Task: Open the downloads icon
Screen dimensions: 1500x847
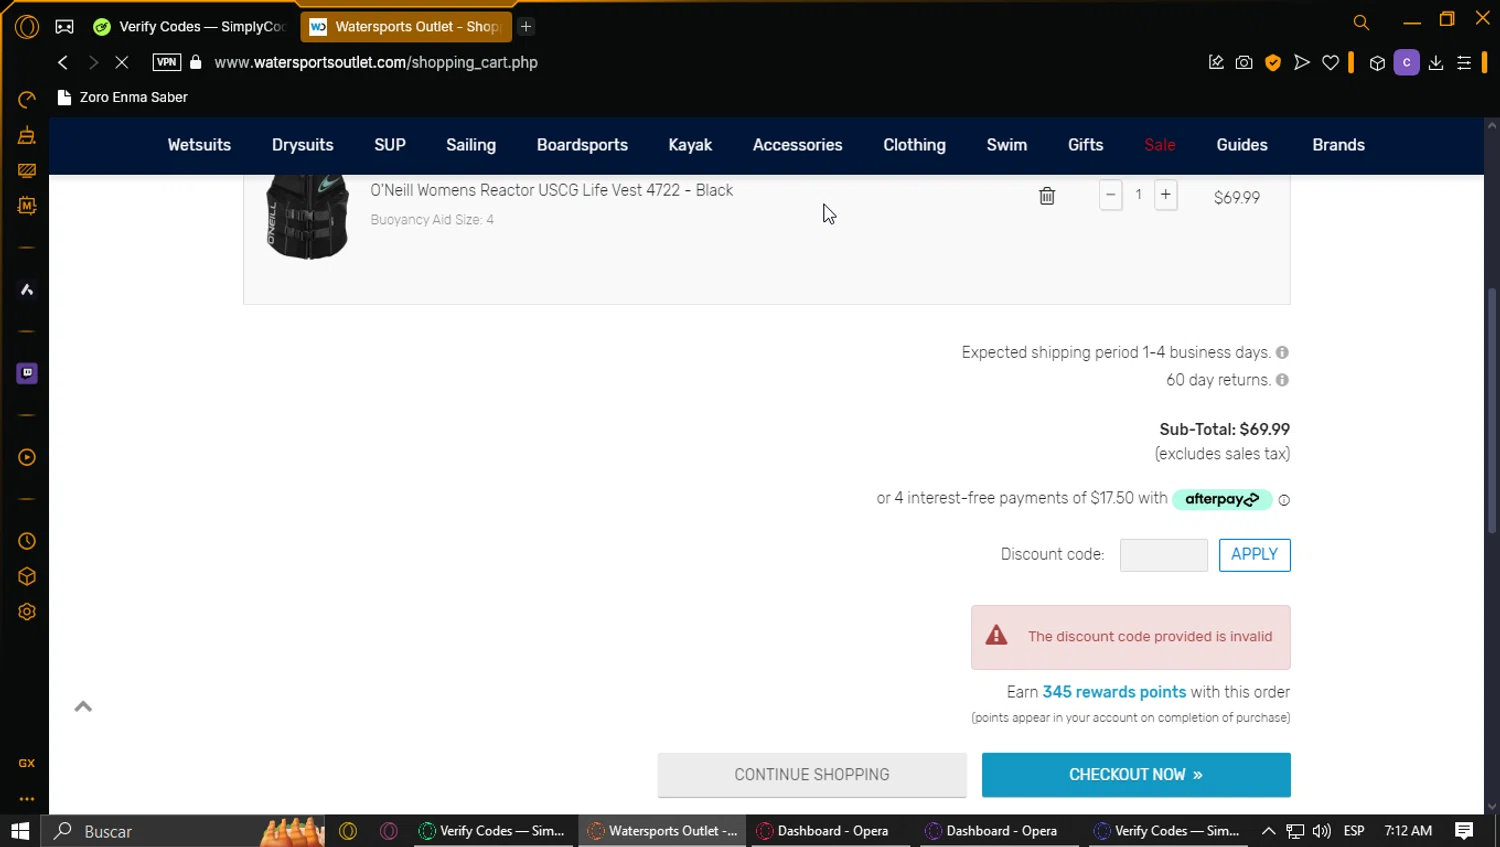Action: coord(1436,63)
